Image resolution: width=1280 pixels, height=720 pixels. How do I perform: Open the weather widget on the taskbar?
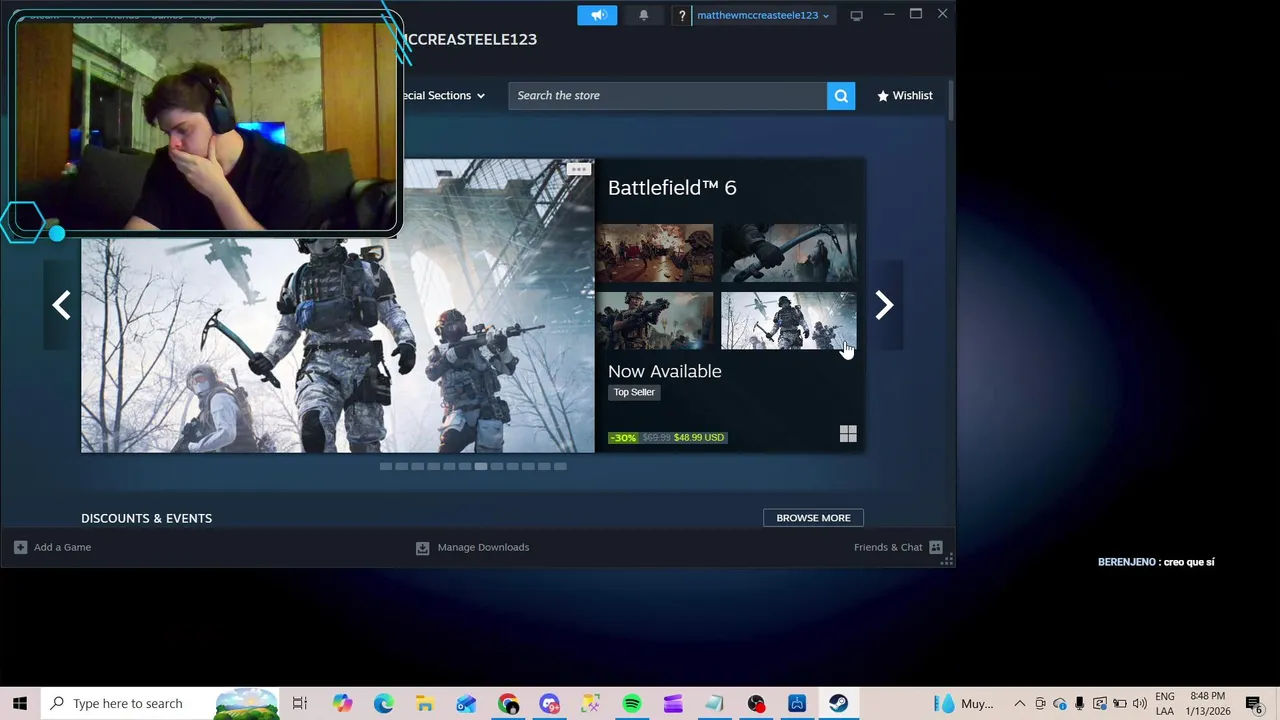(963, 704)
